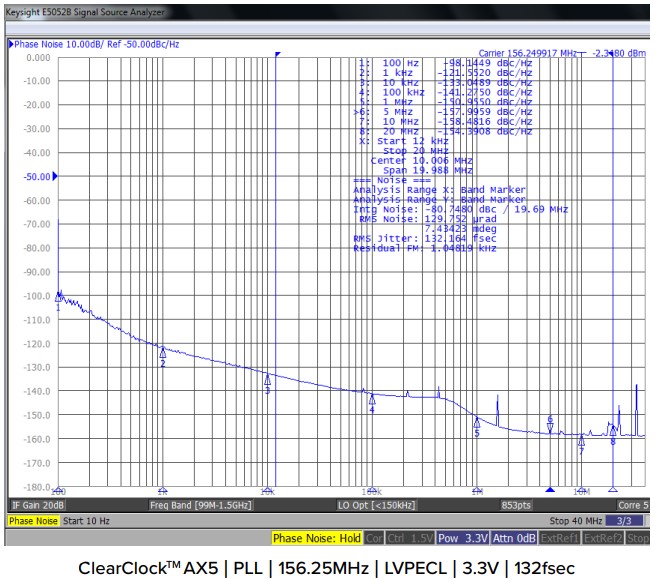The height and width of the screenshot is (580, 655).
Task: Click the IF Gain 20dB label
Action: point(38,505)
